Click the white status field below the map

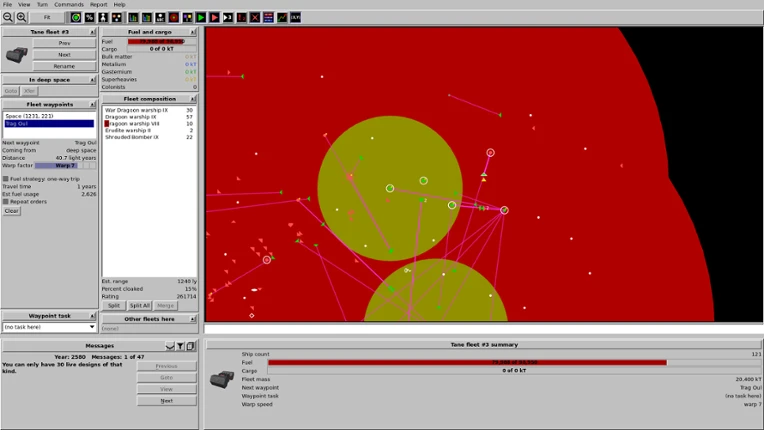pos(483,329)
